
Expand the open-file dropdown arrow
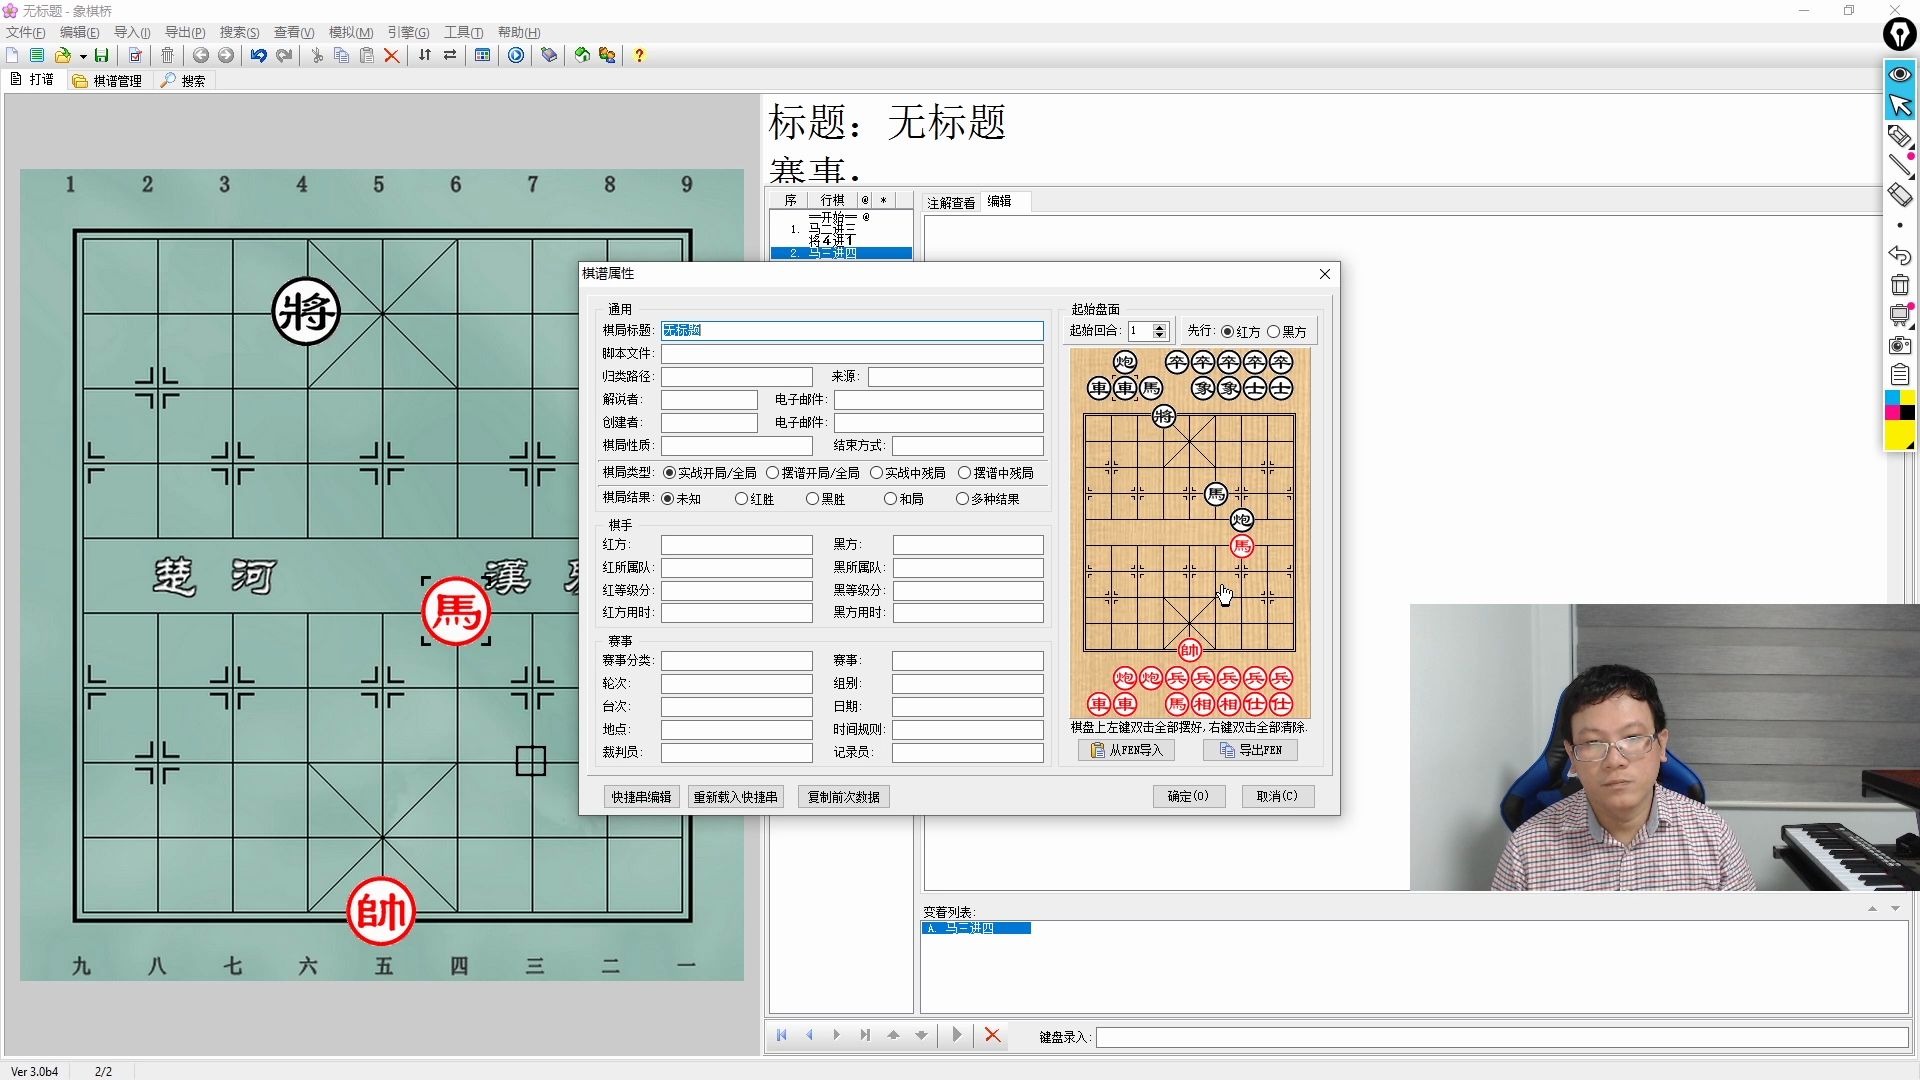[83, 57]
